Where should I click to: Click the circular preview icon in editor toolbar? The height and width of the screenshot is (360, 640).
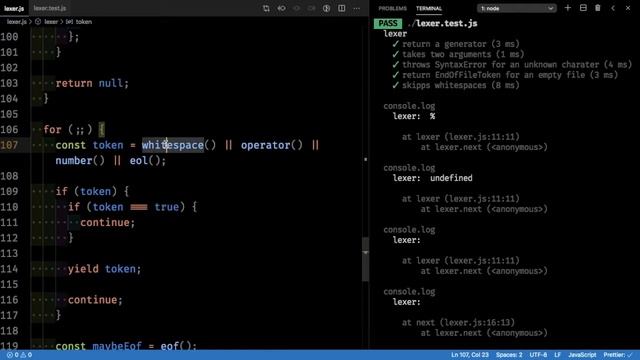click(x=326, y=8)
